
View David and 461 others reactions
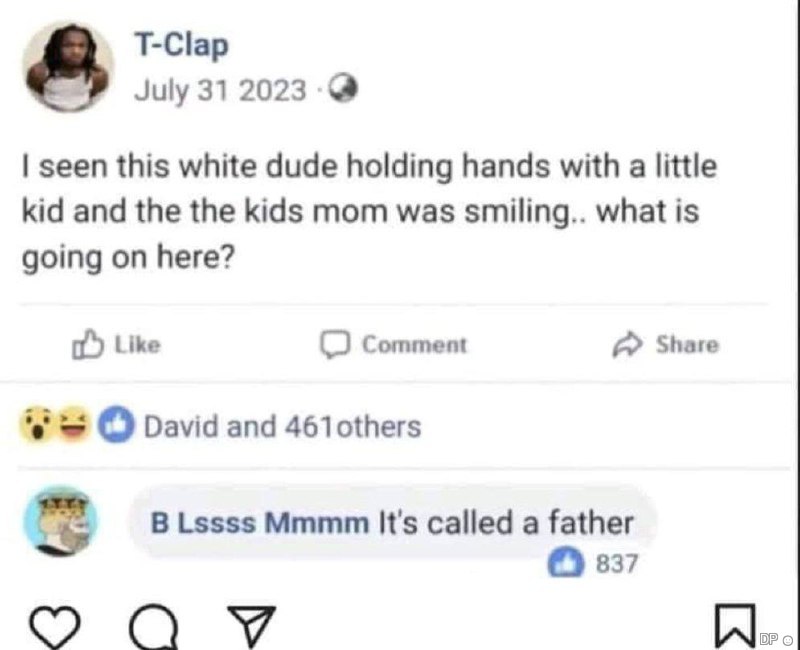coord(282,427)
